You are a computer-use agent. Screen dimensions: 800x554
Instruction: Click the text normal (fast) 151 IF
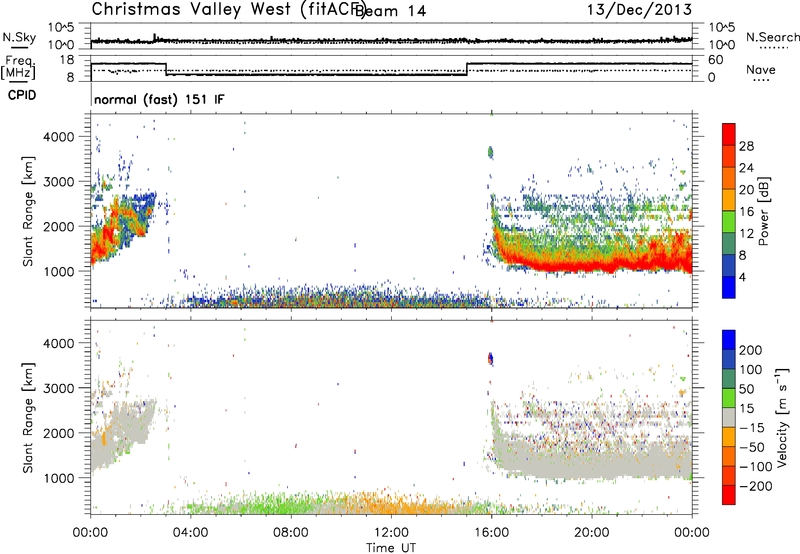coord(159,99)
